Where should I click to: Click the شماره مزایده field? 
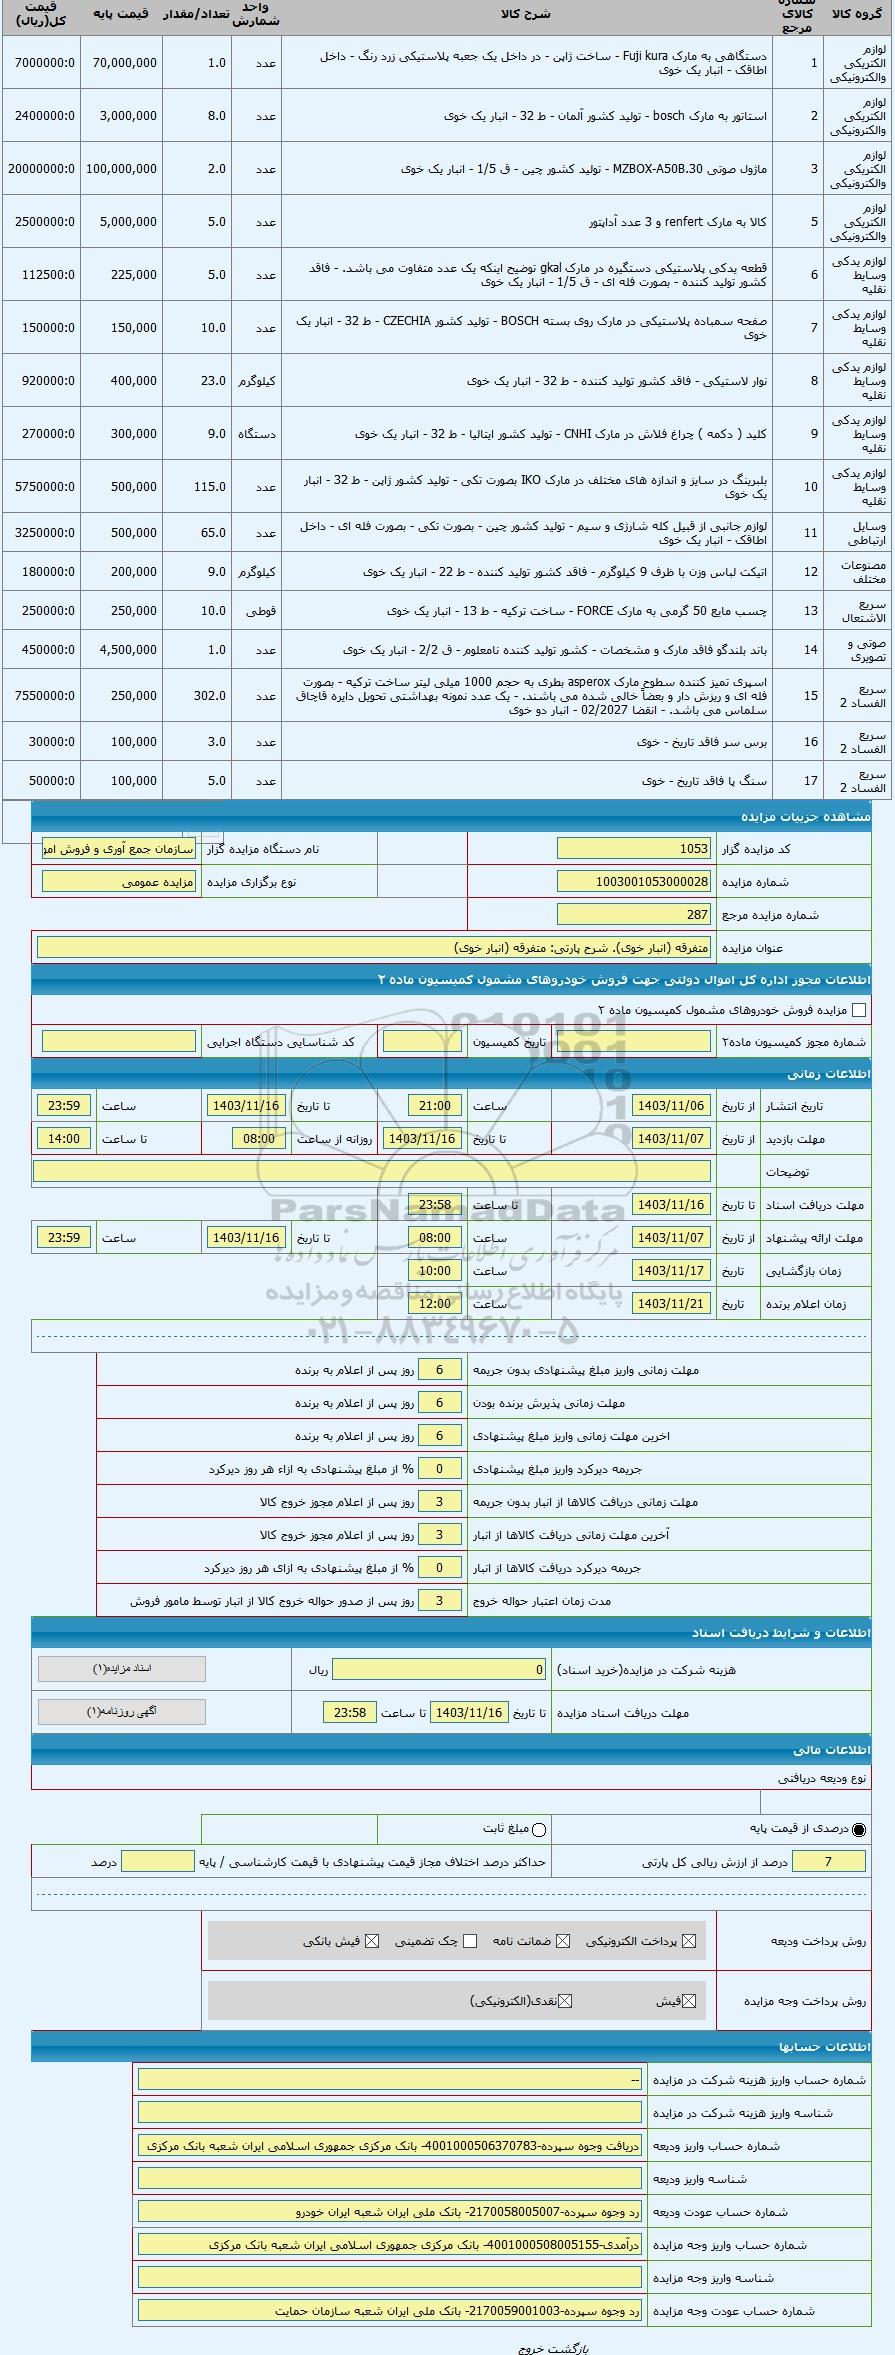coord(634,882)
